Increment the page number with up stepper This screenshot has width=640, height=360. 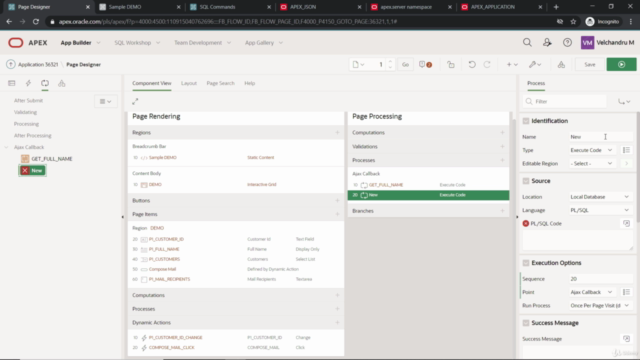point(390,62)
